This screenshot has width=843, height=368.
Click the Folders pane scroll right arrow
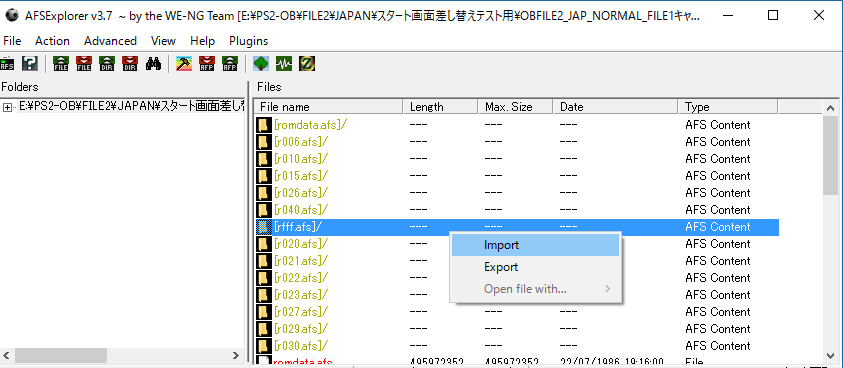(235, 356)
